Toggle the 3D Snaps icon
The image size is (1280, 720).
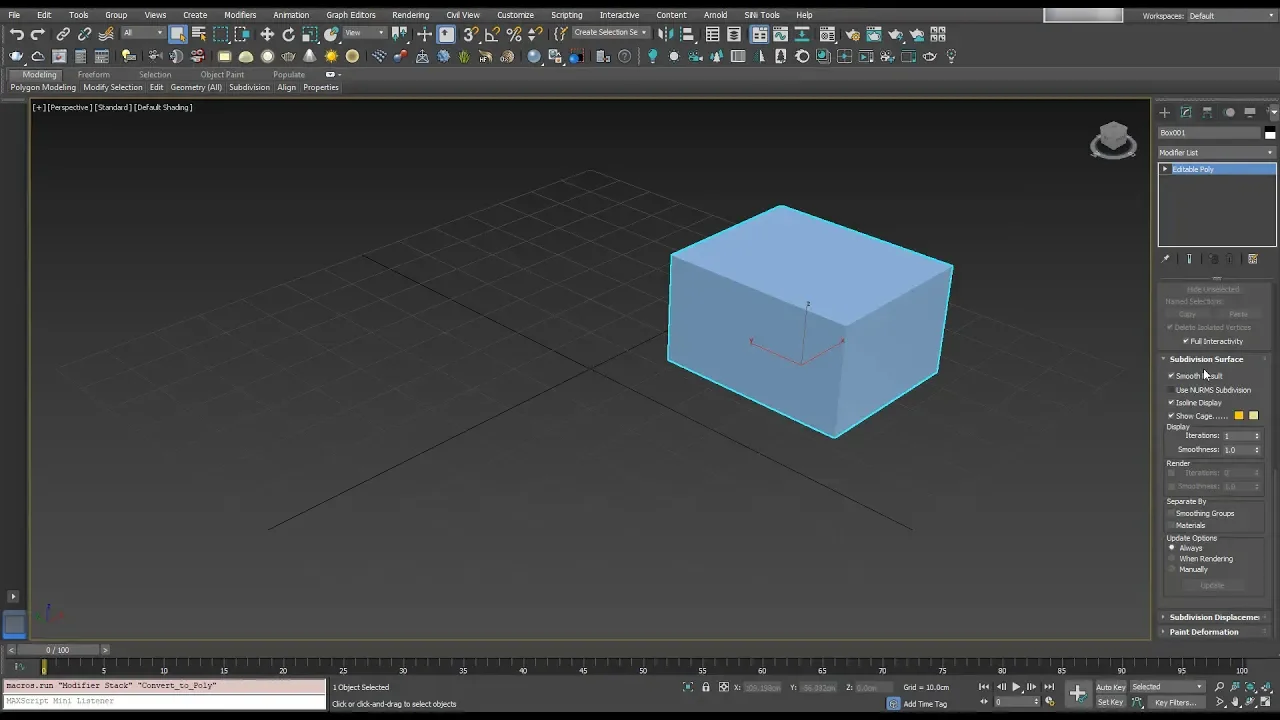pyautogui.click(x=470, y=34)
